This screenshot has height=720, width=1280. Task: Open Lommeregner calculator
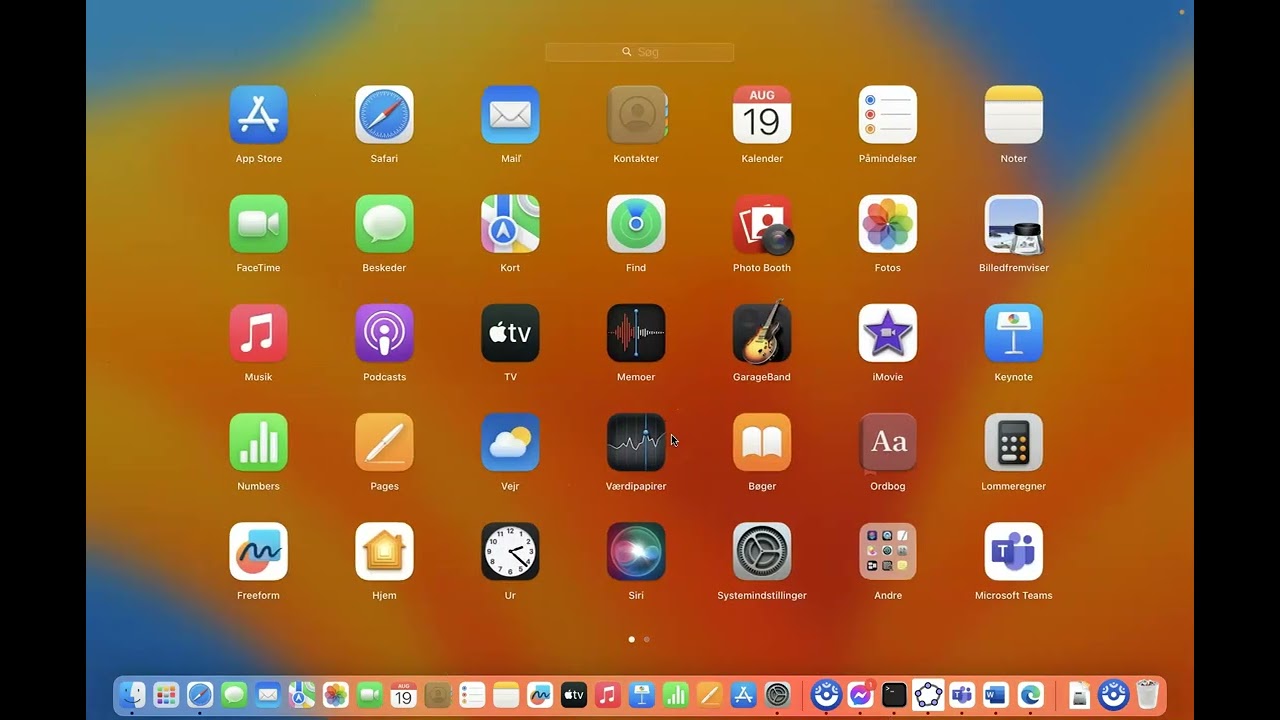tap(1014, 442)
